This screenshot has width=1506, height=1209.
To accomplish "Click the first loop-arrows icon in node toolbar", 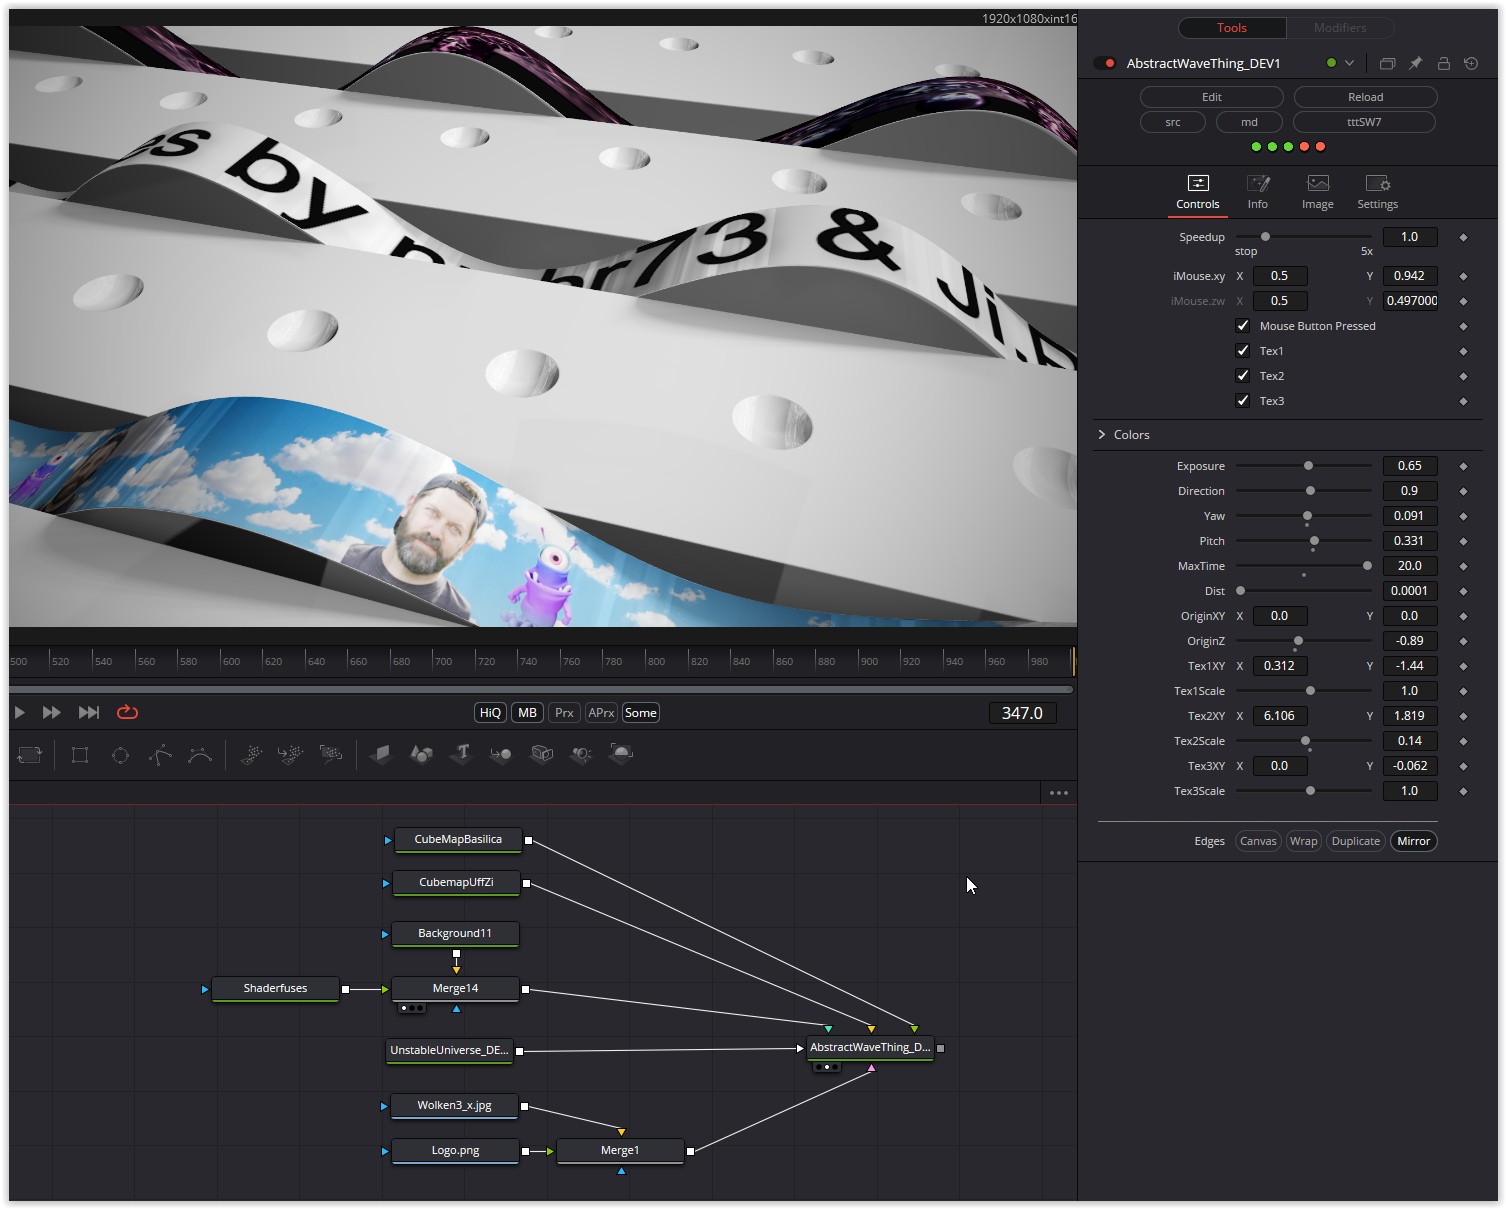I will tap(30, 755).
